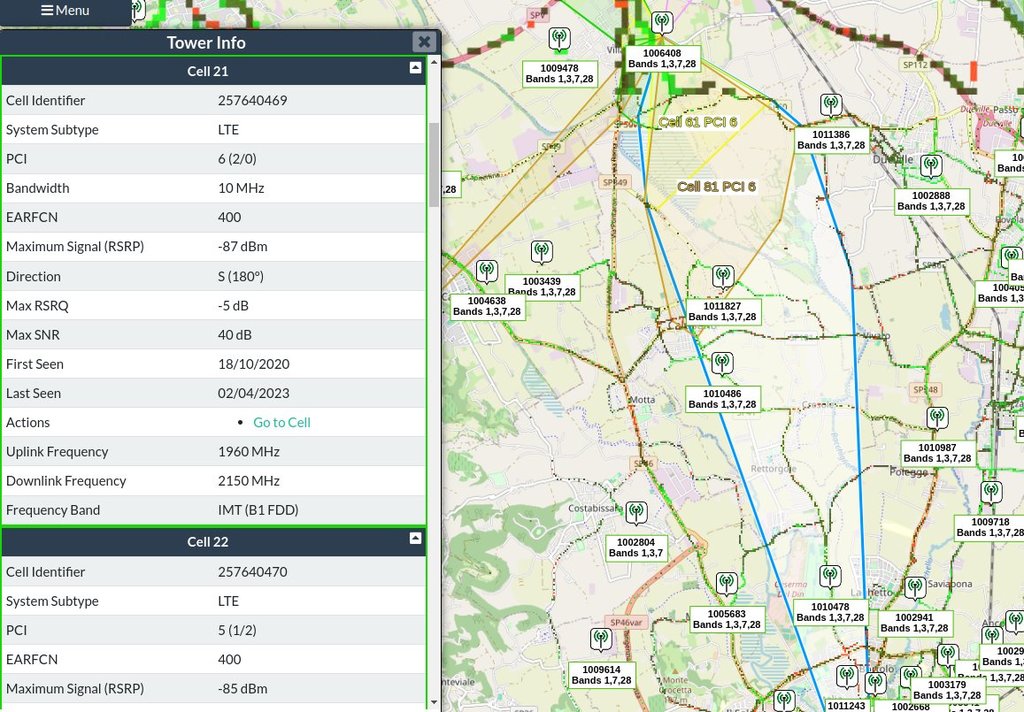Click tower marker 1011386
The image size is (1024, 712).
[830, 105]
